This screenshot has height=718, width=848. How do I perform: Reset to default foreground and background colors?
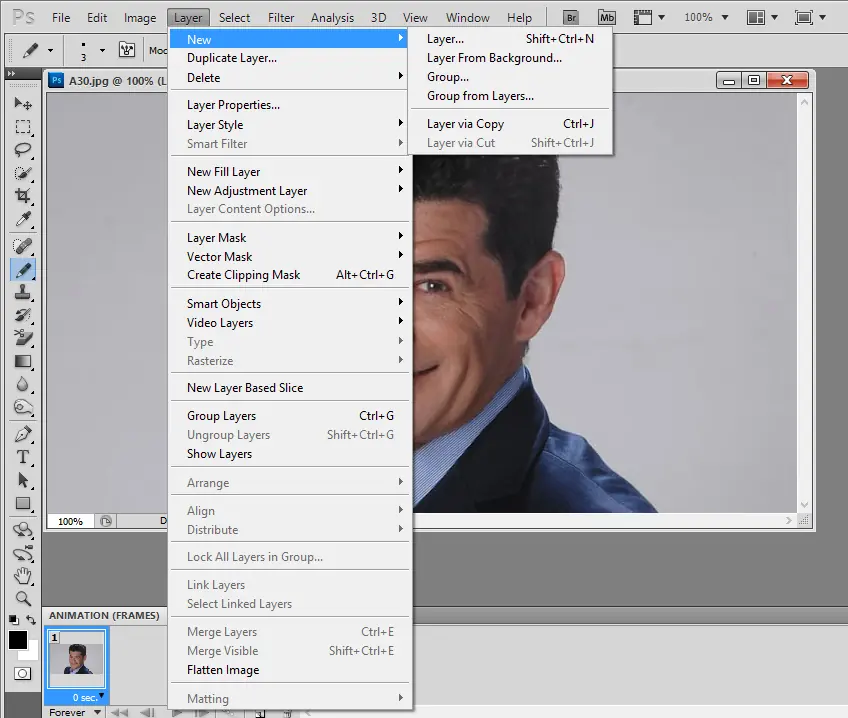click(13, 621)
